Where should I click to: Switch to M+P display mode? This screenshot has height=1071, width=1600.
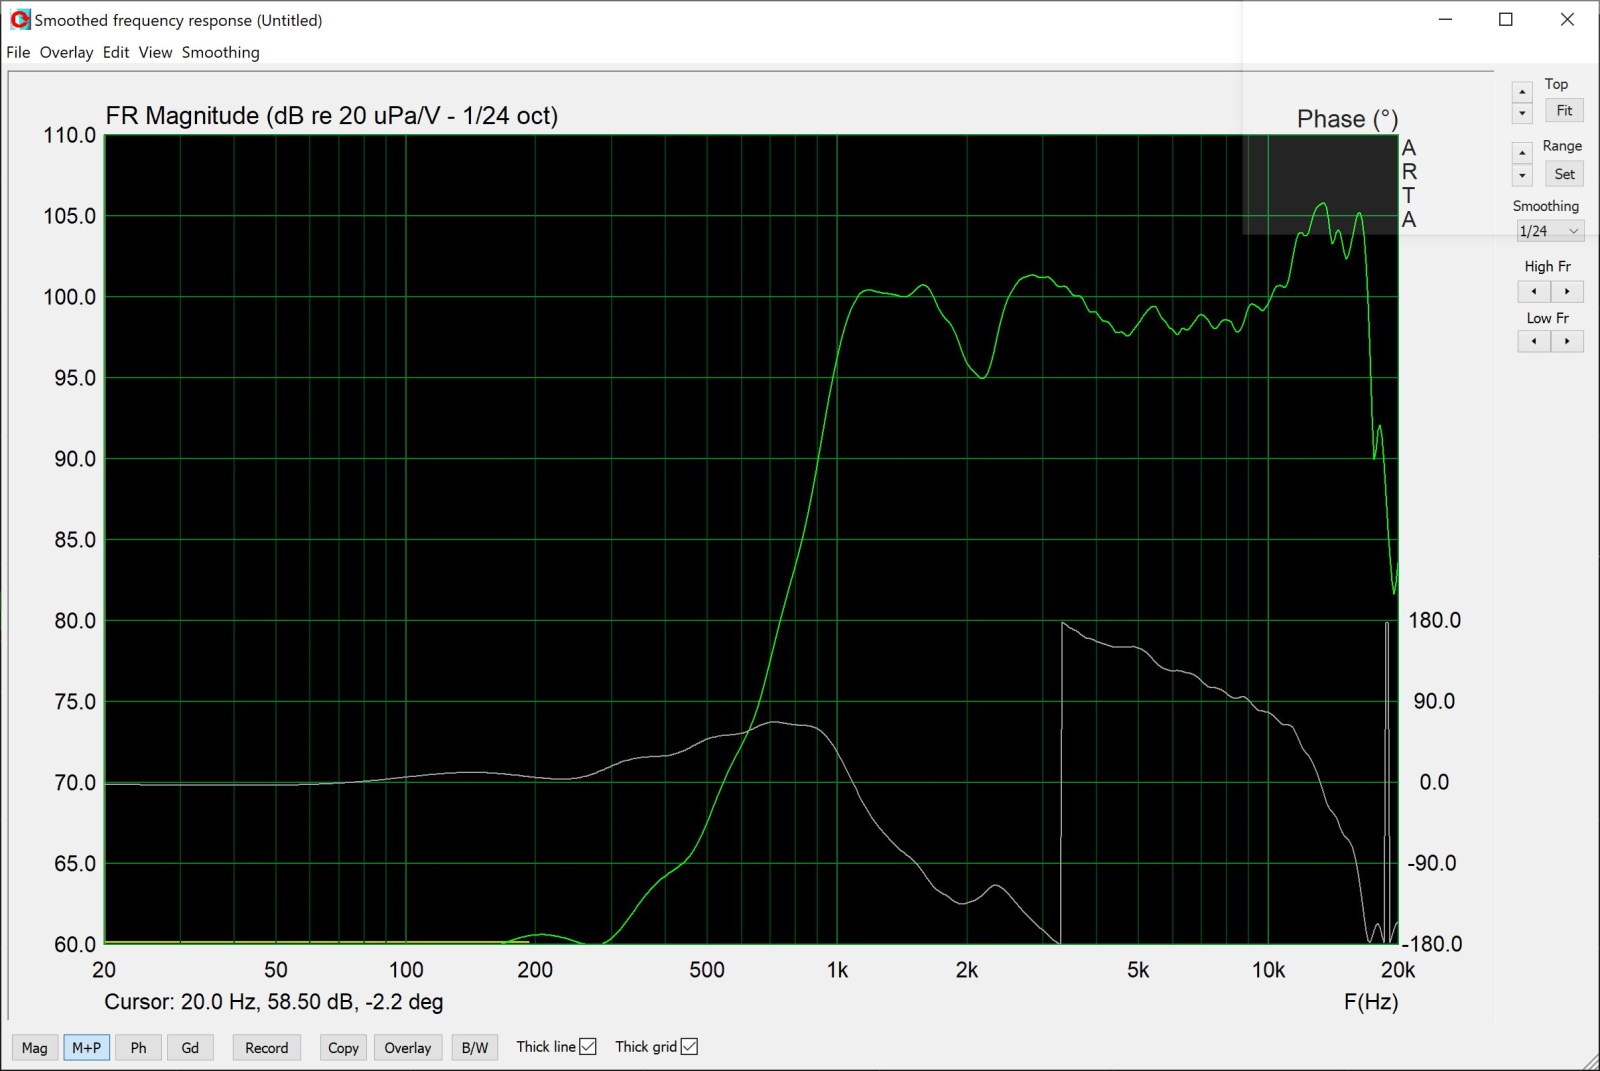[x=86, y=1048]
